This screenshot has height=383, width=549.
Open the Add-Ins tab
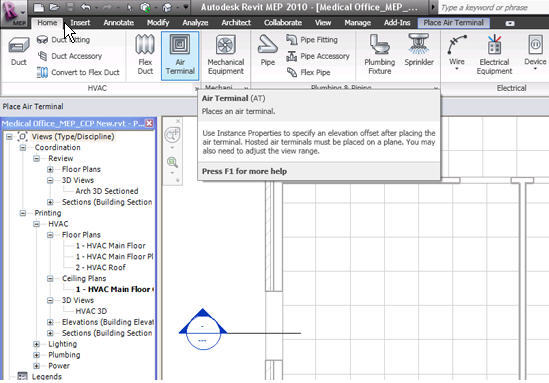point(397,23)
